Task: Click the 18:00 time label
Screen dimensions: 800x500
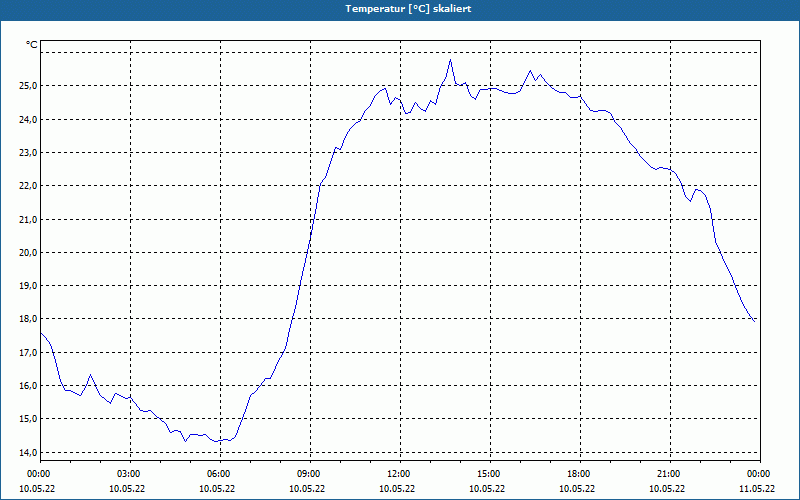Action: pyautogui.click(x=580, y=474)
